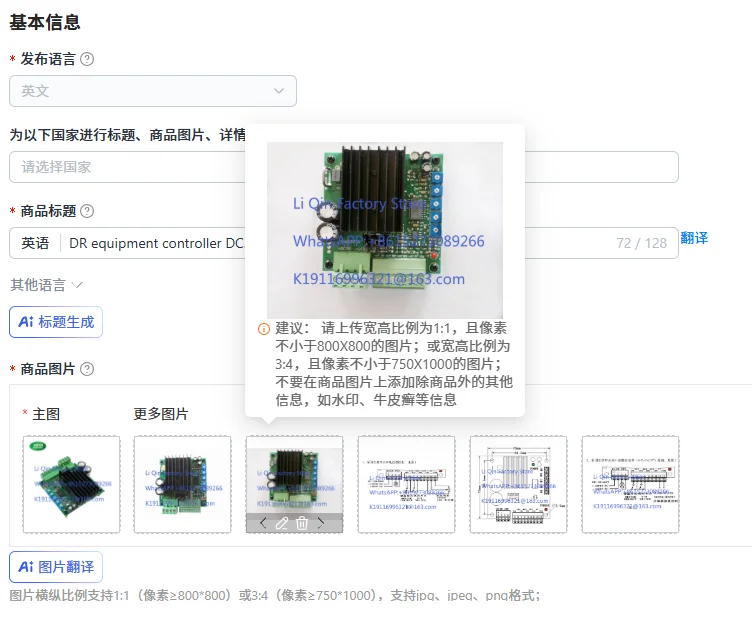The height and width of the screenshot is (627, 752).
Task: Click orange info icon in suggestion tooltip
Action: (x=264, y=329)
